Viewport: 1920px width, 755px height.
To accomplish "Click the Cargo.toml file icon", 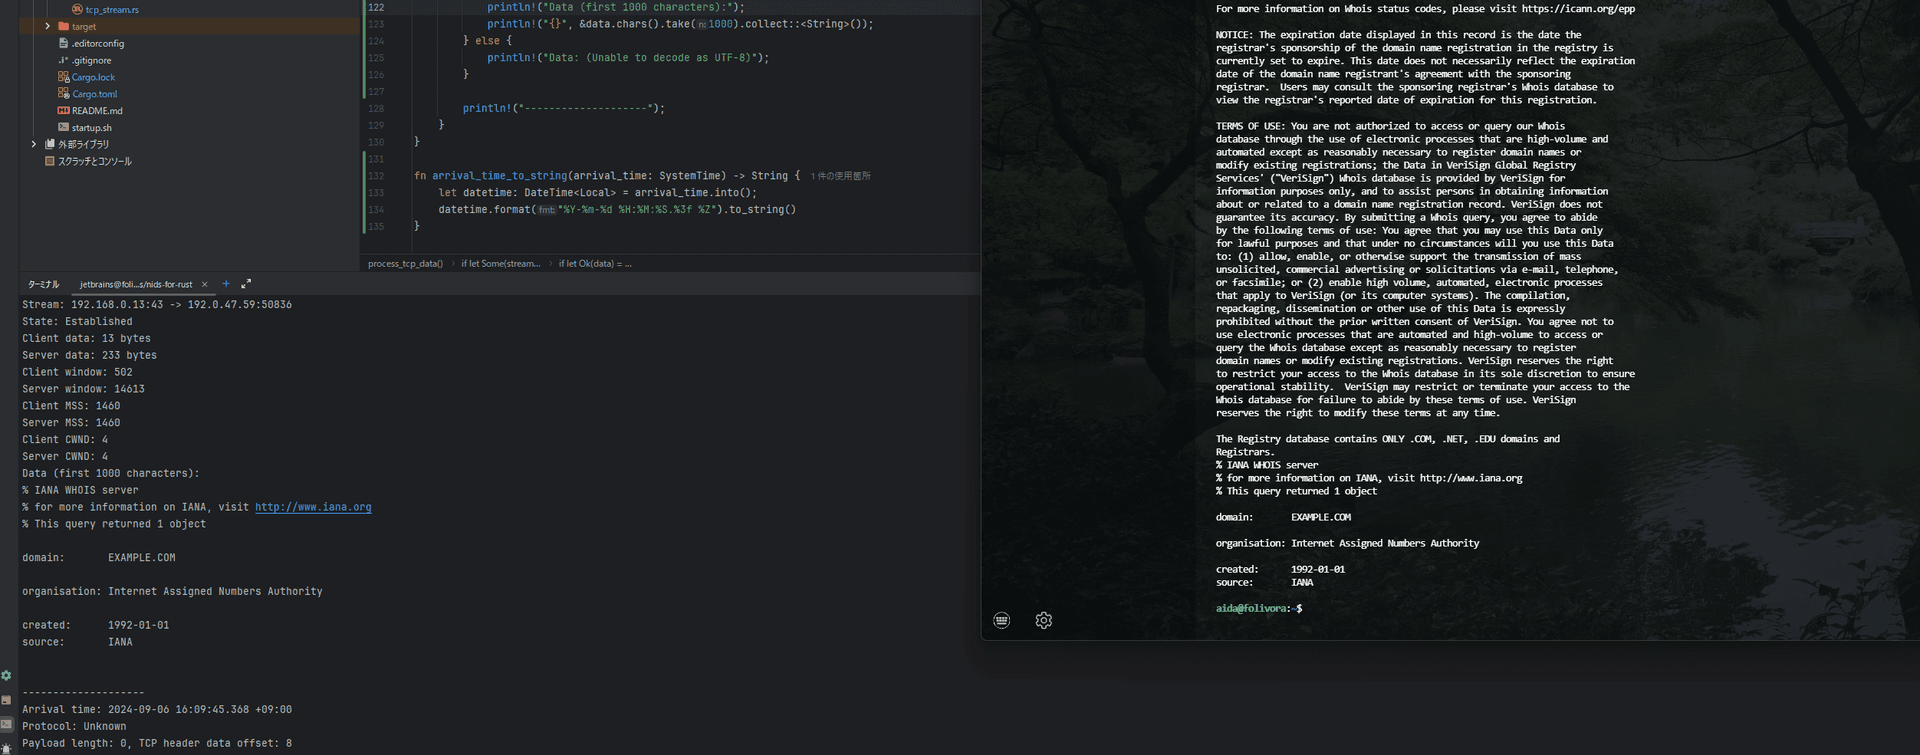I will click(63, 94).
